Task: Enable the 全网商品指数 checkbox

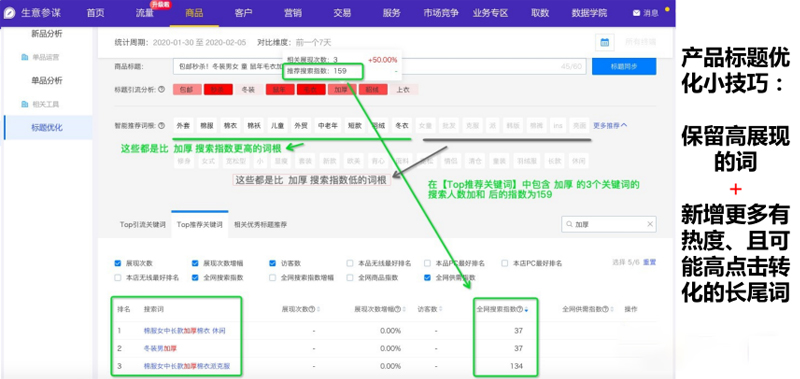Action: 350,278
